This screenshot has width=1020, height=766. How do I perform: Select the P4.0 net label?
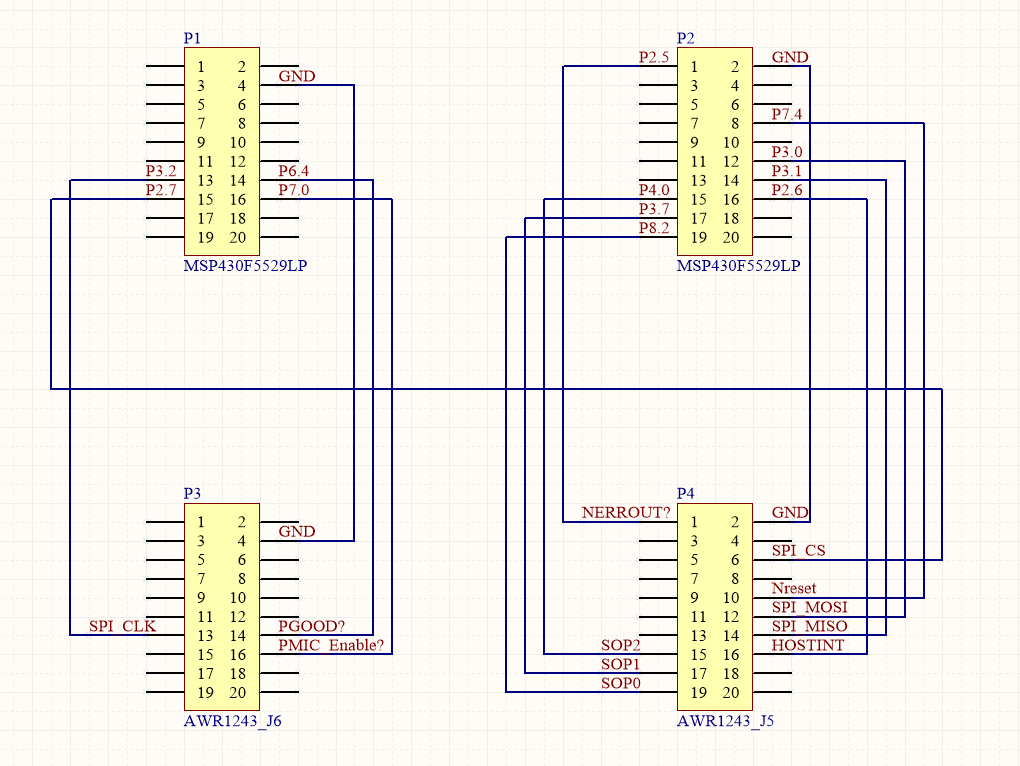[x=654, y=190]
